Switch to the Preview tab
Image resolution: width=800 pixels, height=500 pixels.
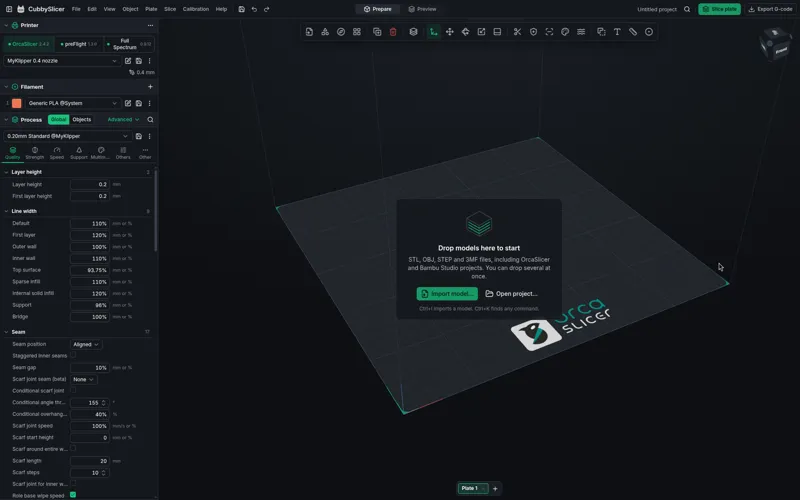click(x=422, y=9)
